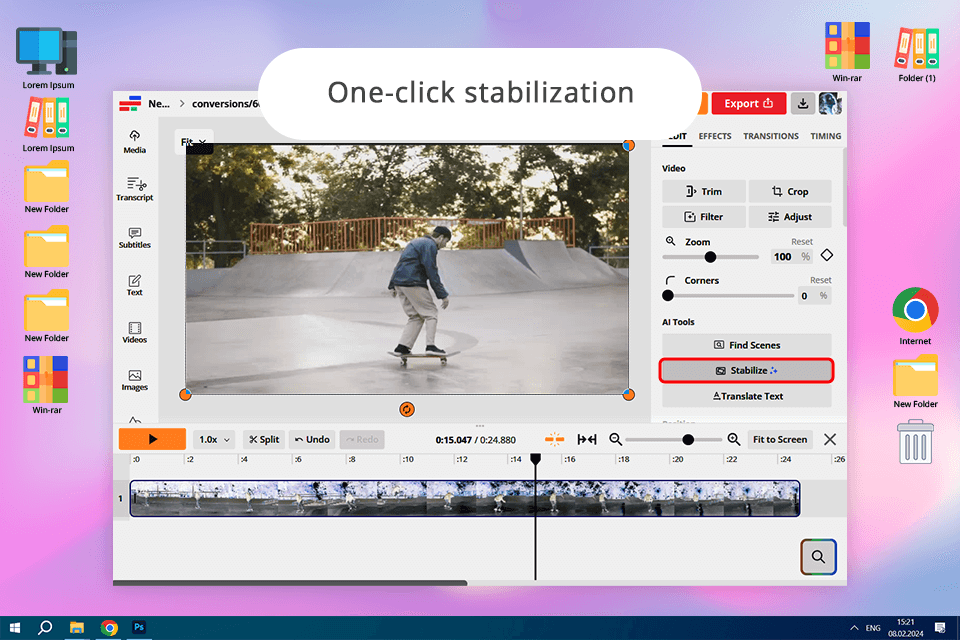960x640 pixels.
Task: Open the Images library
Action: click(x=135, y=380)
